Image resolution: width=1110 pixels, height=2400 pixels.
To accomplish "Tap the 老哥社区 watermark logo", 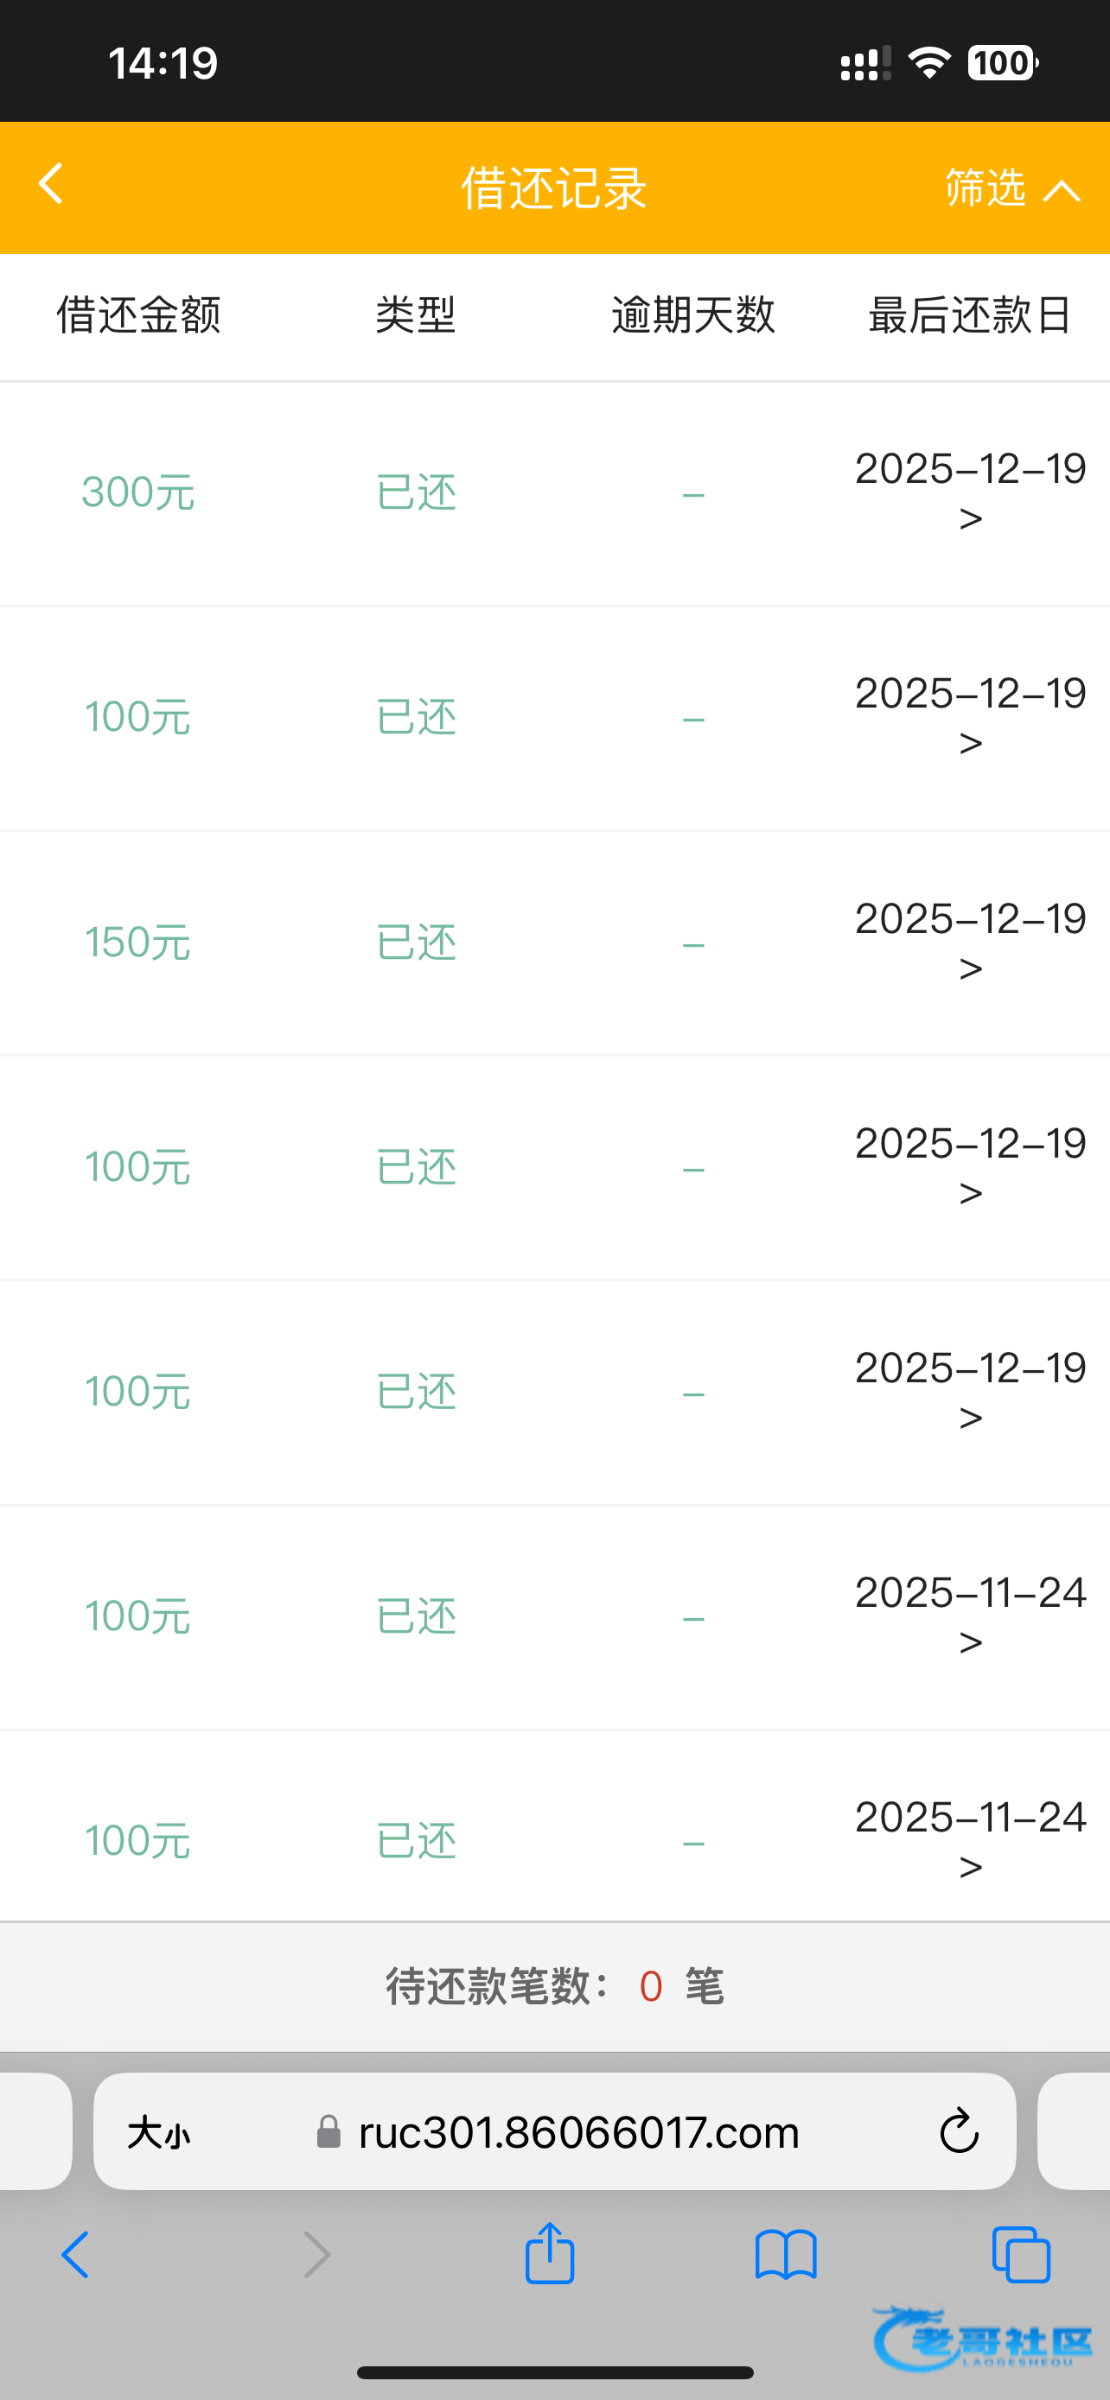I will pyautogui.click(x=985, y=2338).
